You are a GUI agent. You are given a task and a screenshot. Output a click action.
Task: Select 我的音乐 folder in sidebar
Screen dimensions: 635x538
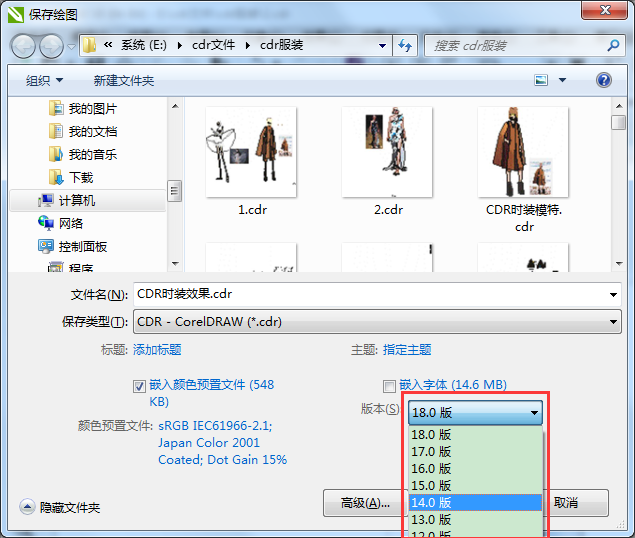click(83, 154)
